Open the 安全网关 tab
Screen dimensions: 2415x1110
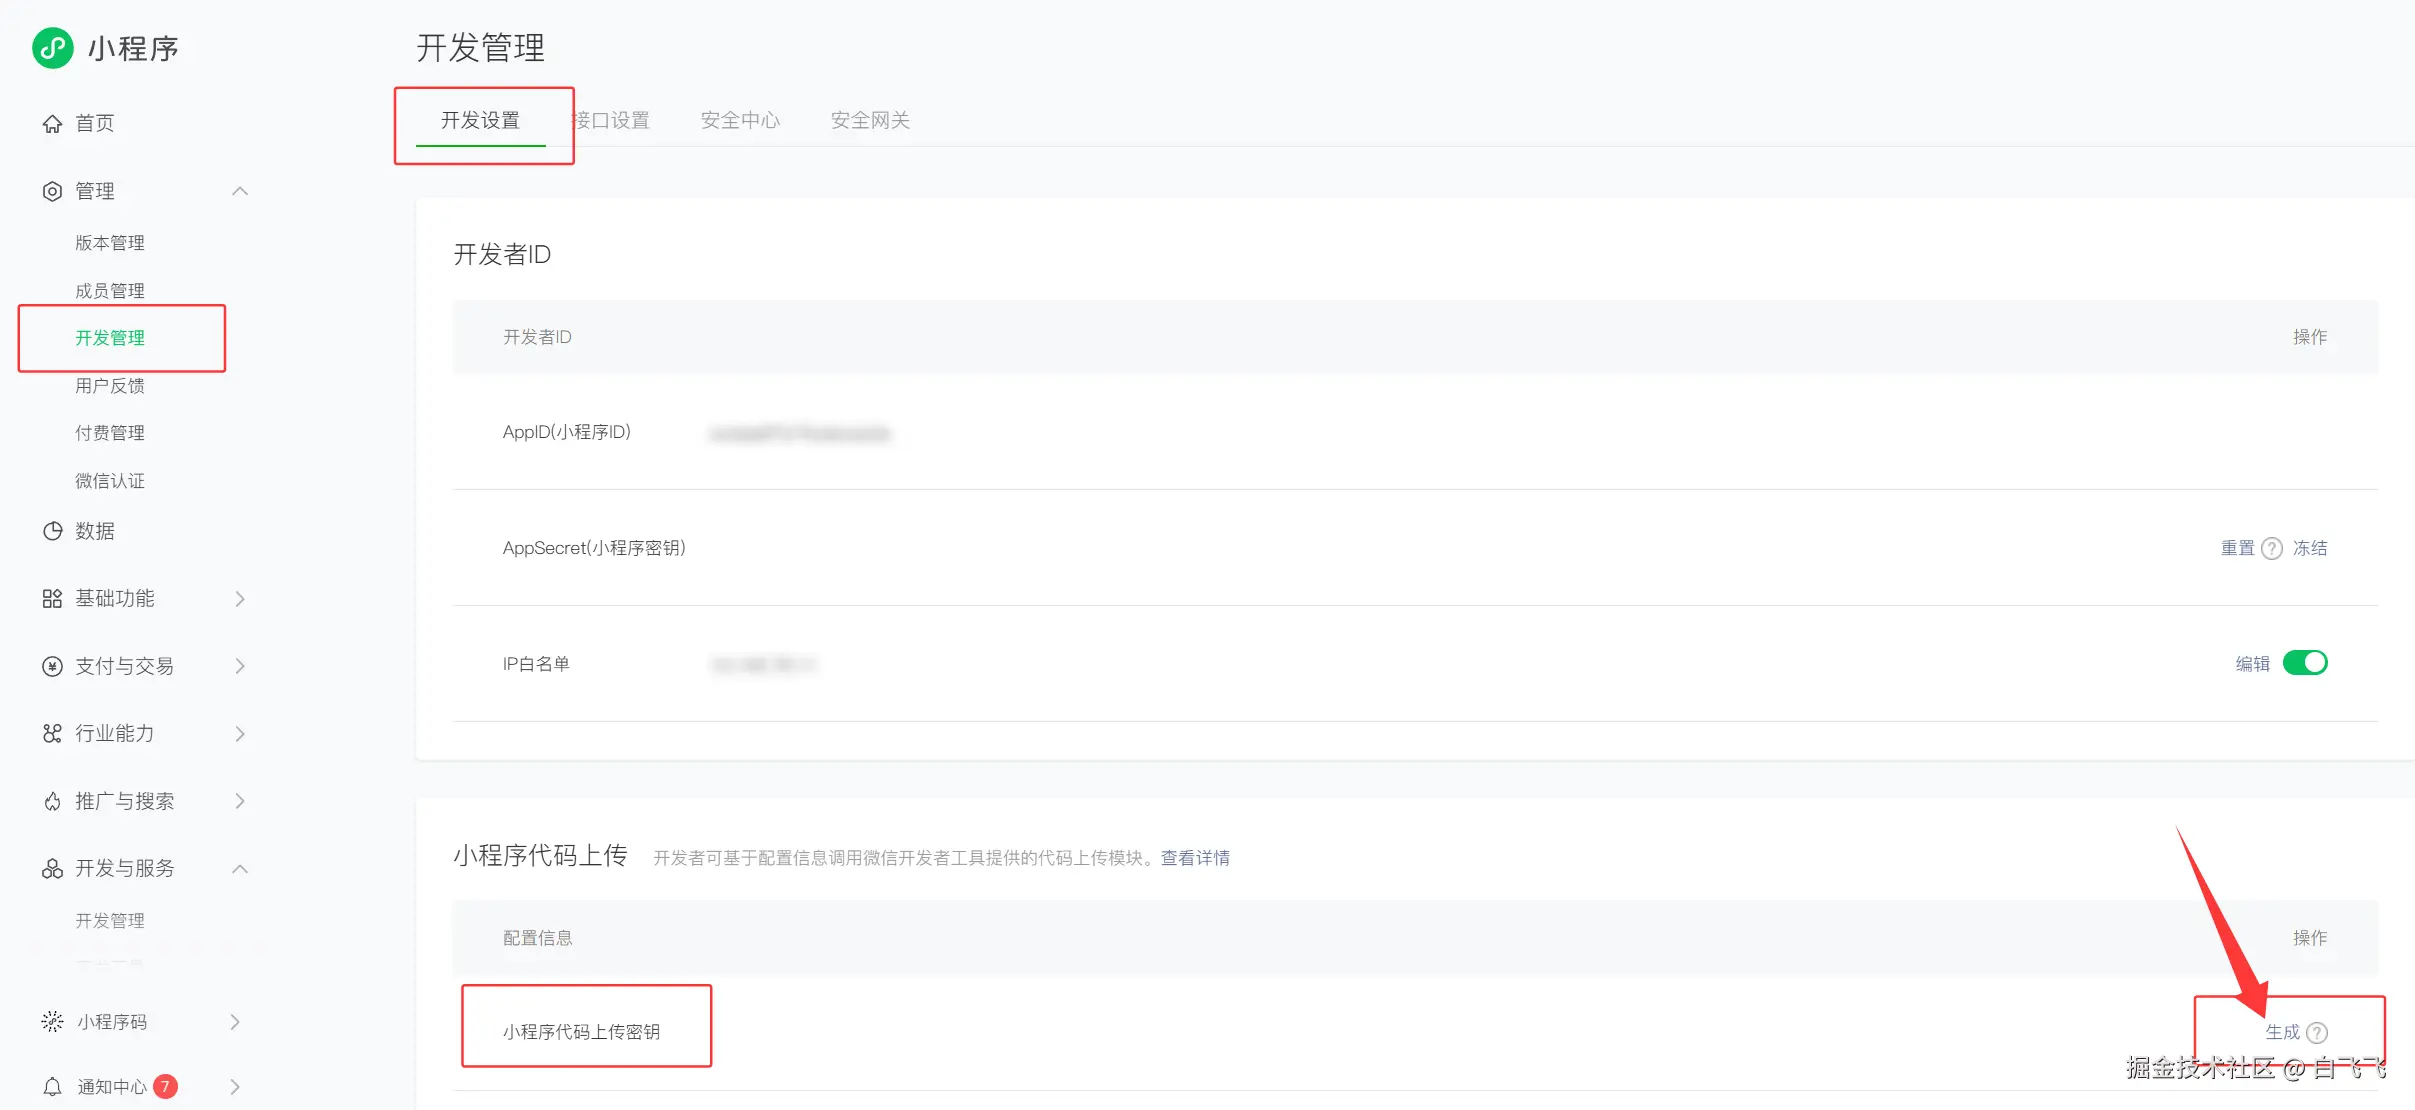click(x=870, y=121)
